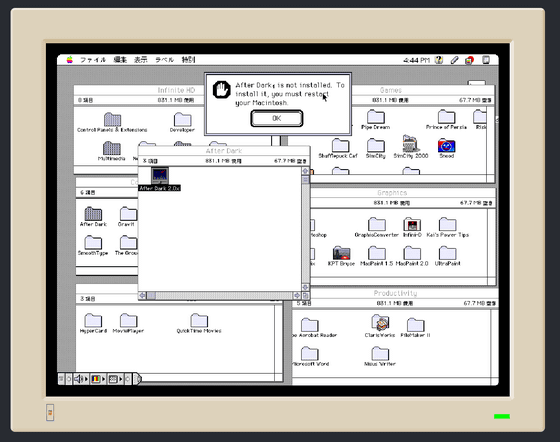Click the Graphics window title bar
The height and width of the screenshot is (442, 560).
tap(402, 193)
